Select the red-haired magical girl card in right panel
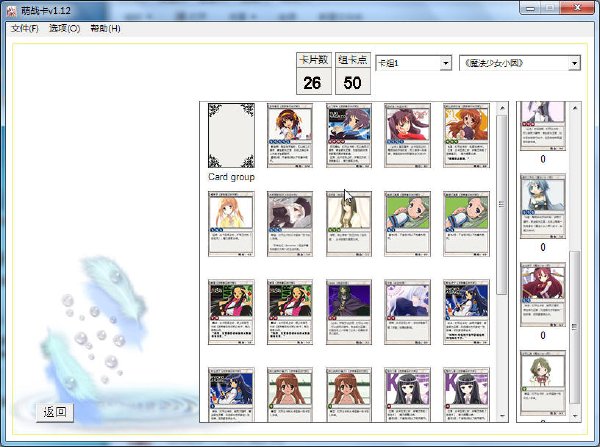The height and width of the screenshot is (447, 600). click(543, 295)
